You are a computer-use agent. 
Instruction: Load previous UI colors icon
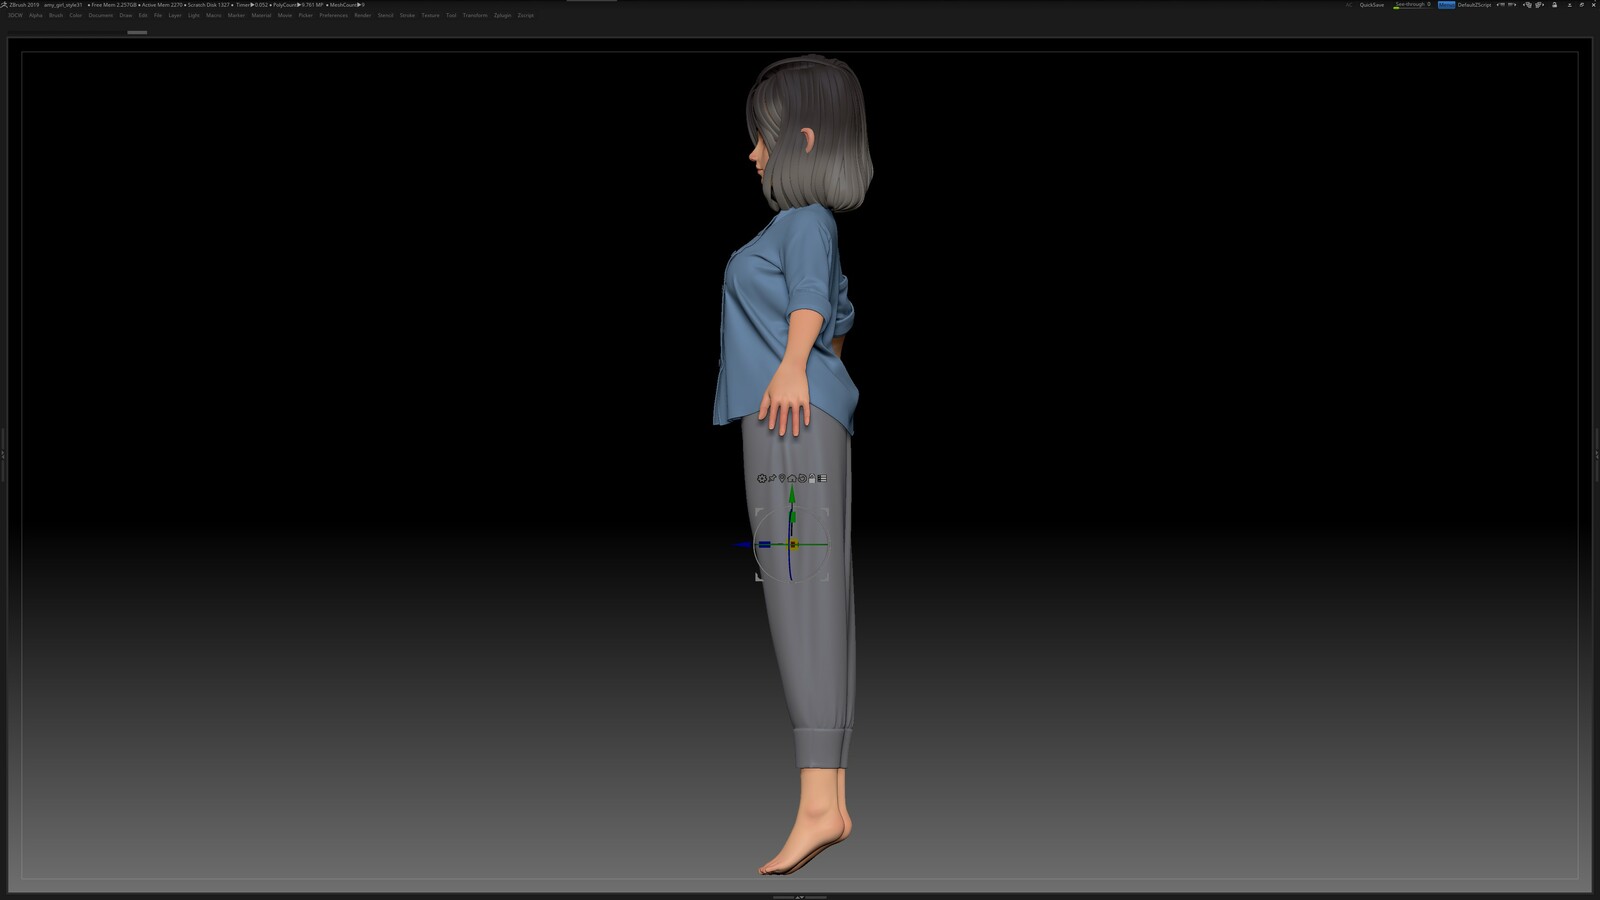(1501, 5)
